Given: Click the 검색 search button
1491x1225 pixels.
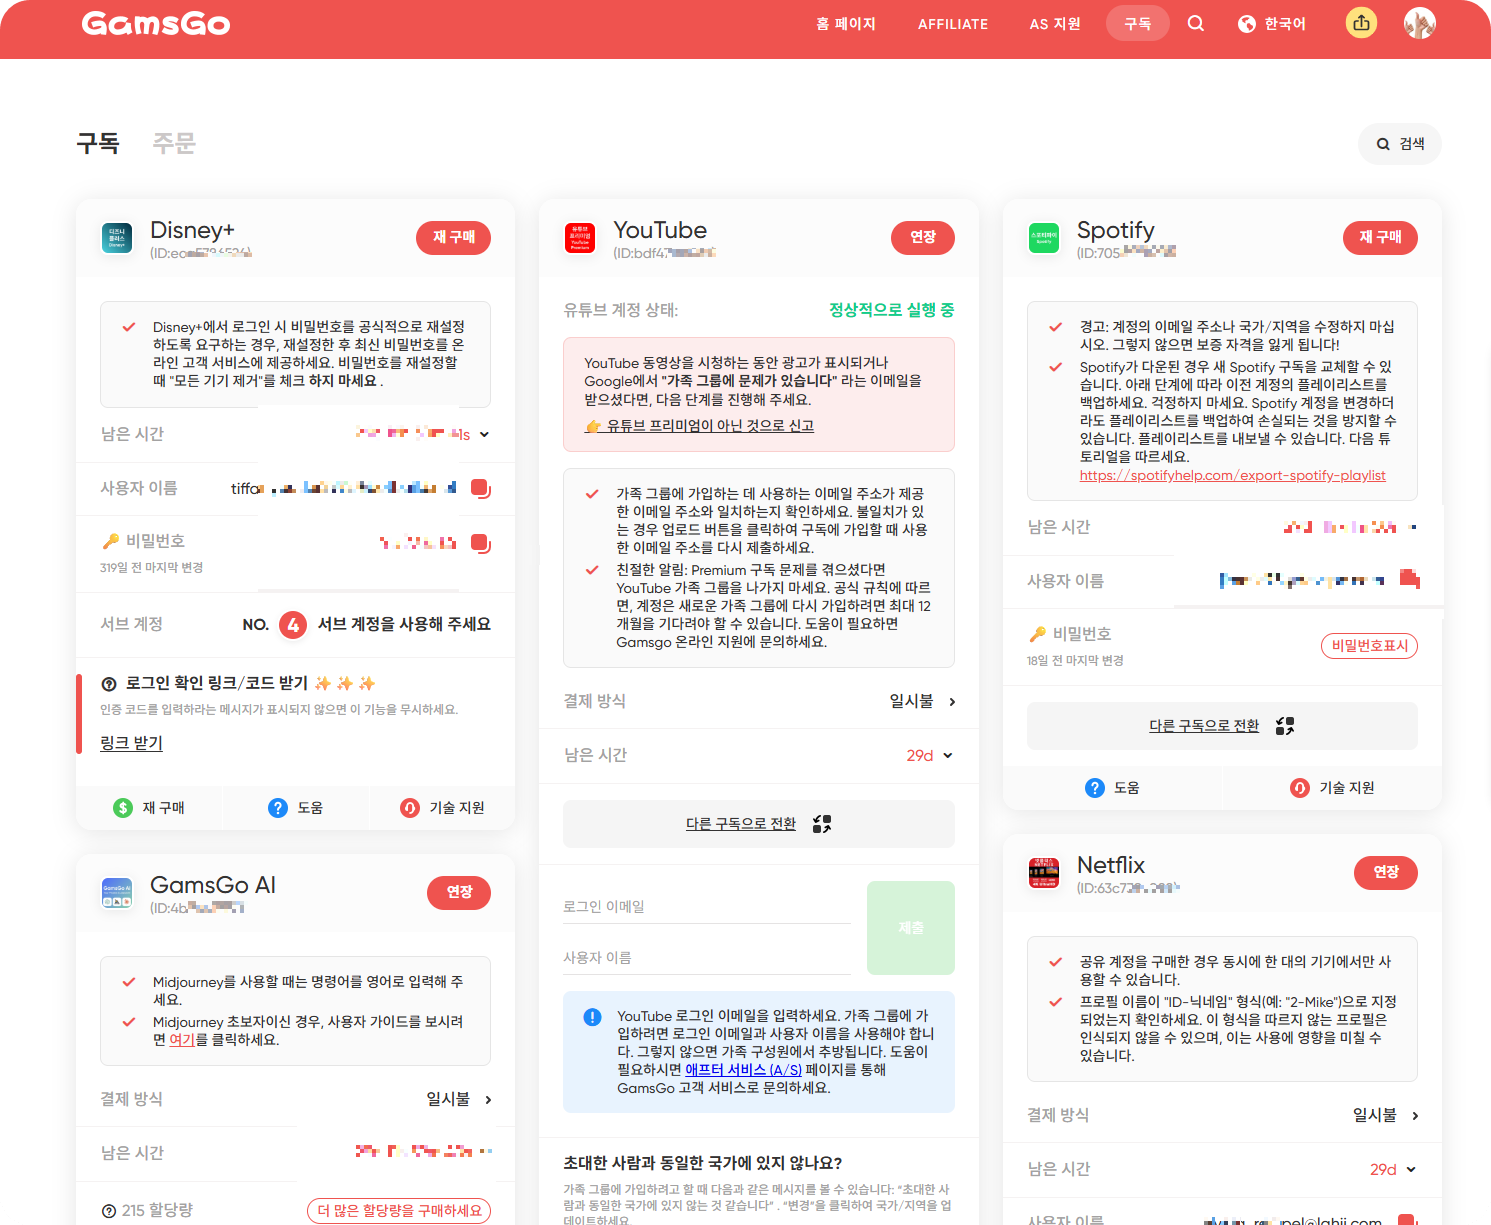Looking at the screenshot, I should pyautogui.click(x=1400, y=144).
